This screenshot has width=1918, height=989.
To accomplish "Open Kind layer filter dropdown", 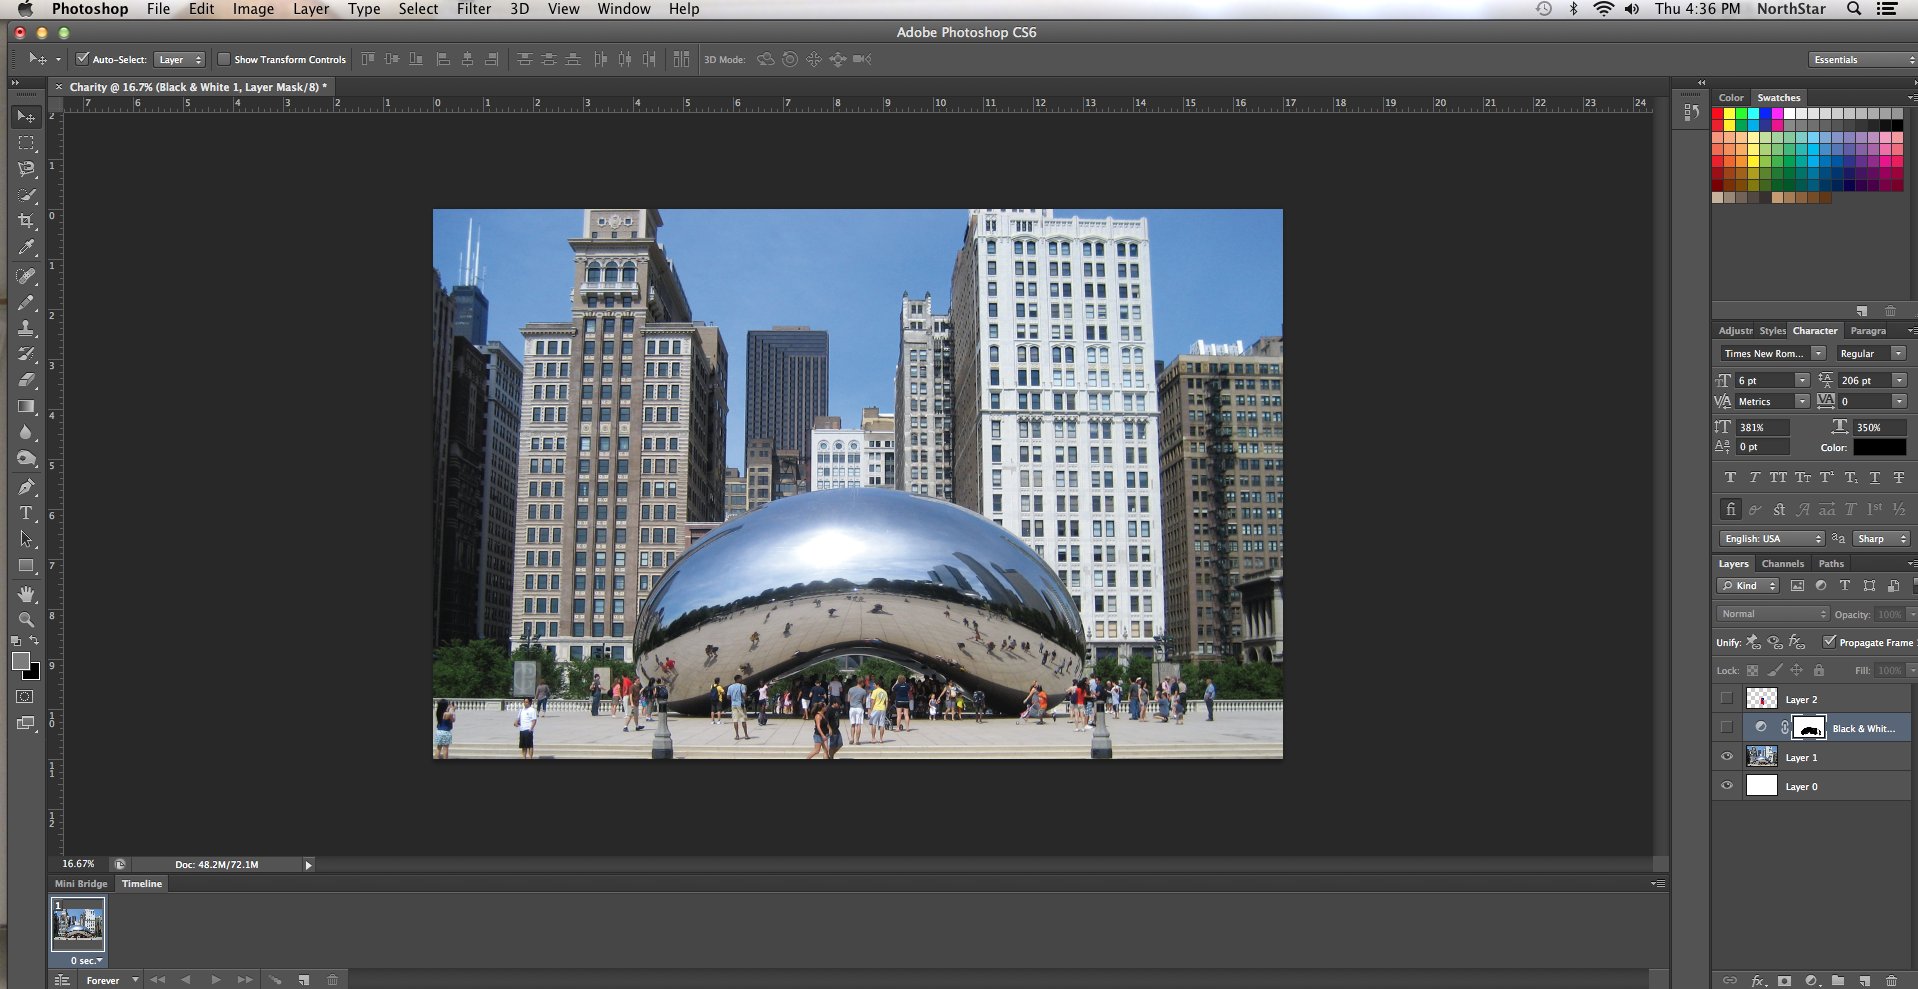I will pyautogui.click(x=1748, y=586).
